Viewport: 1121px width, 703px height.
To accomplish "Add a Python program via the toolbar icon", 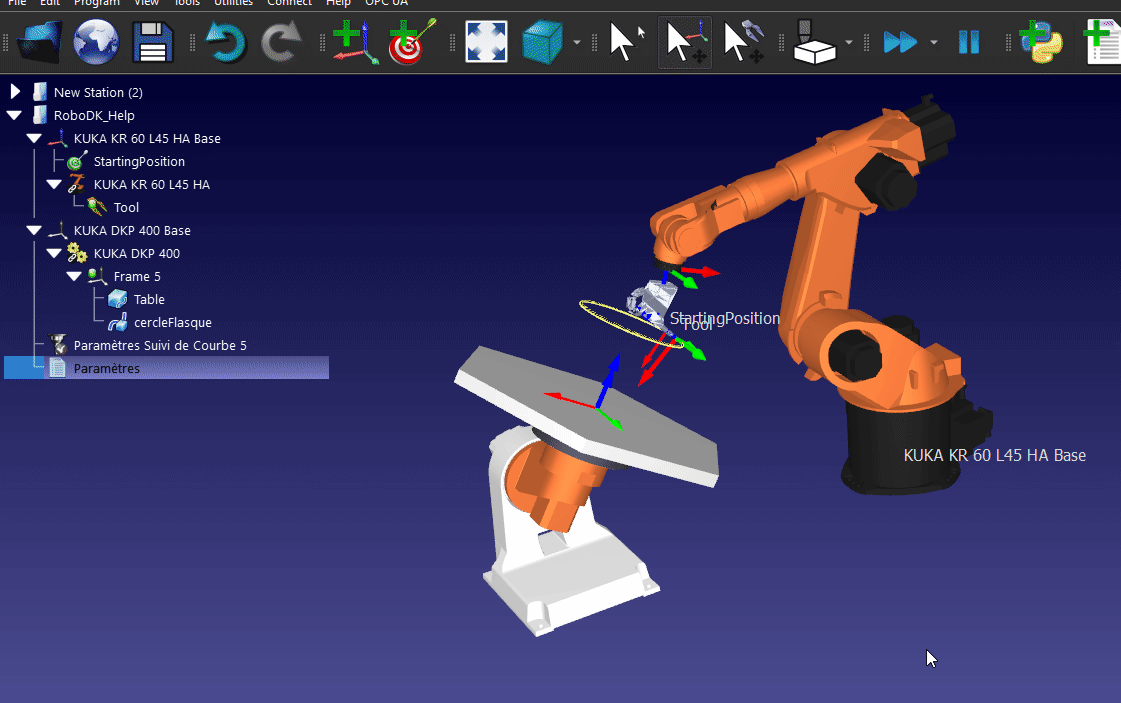I will tap(1040, 42).
